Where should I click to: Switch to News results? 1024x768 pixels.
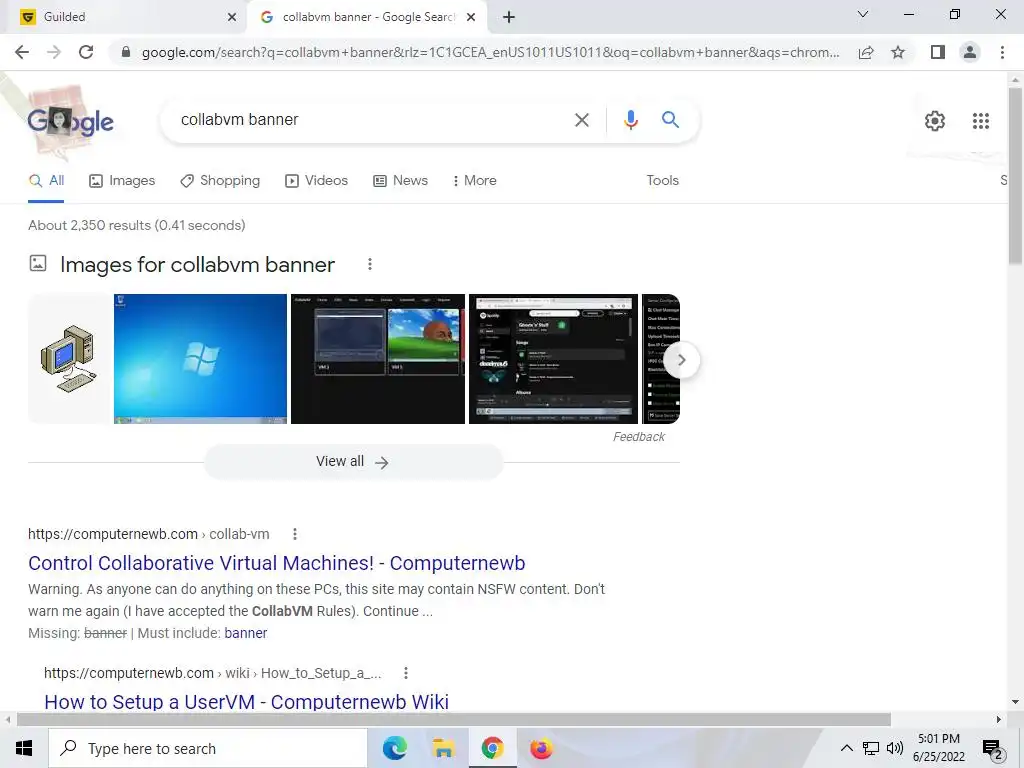(400, 181)
